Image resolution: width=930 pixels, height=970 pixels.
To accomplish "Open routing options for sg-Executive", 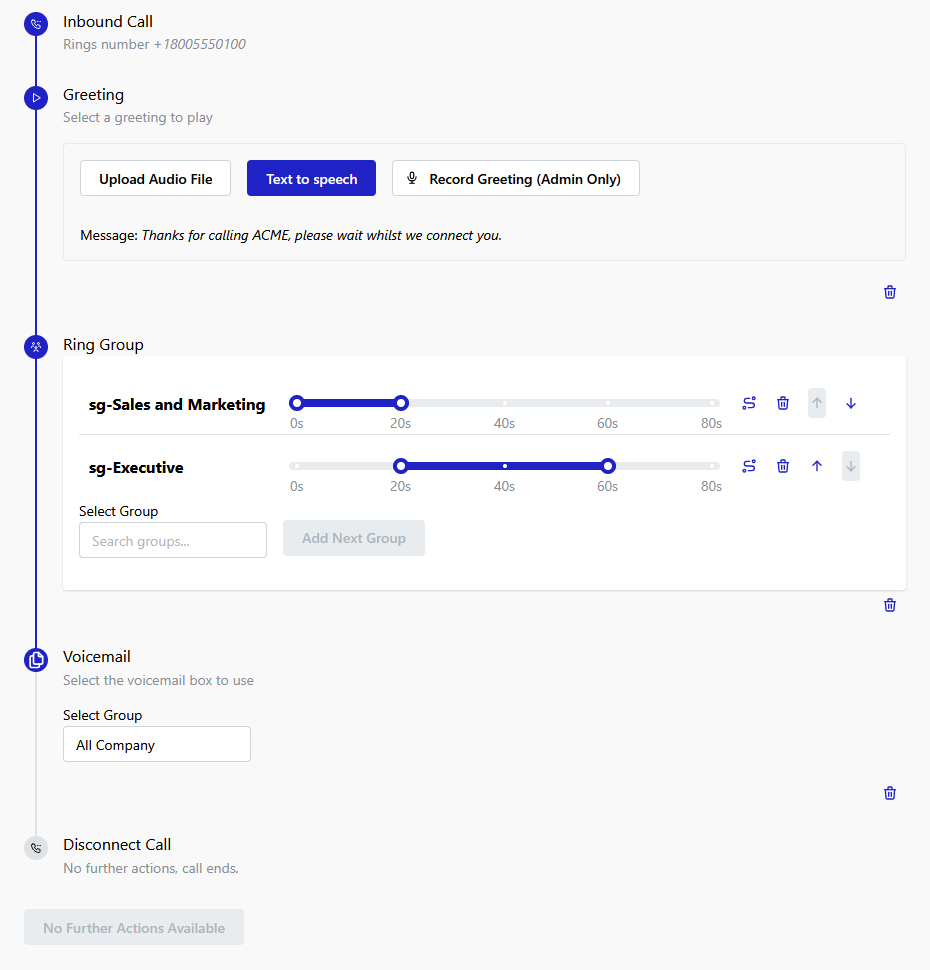I will tap(749, 466).
